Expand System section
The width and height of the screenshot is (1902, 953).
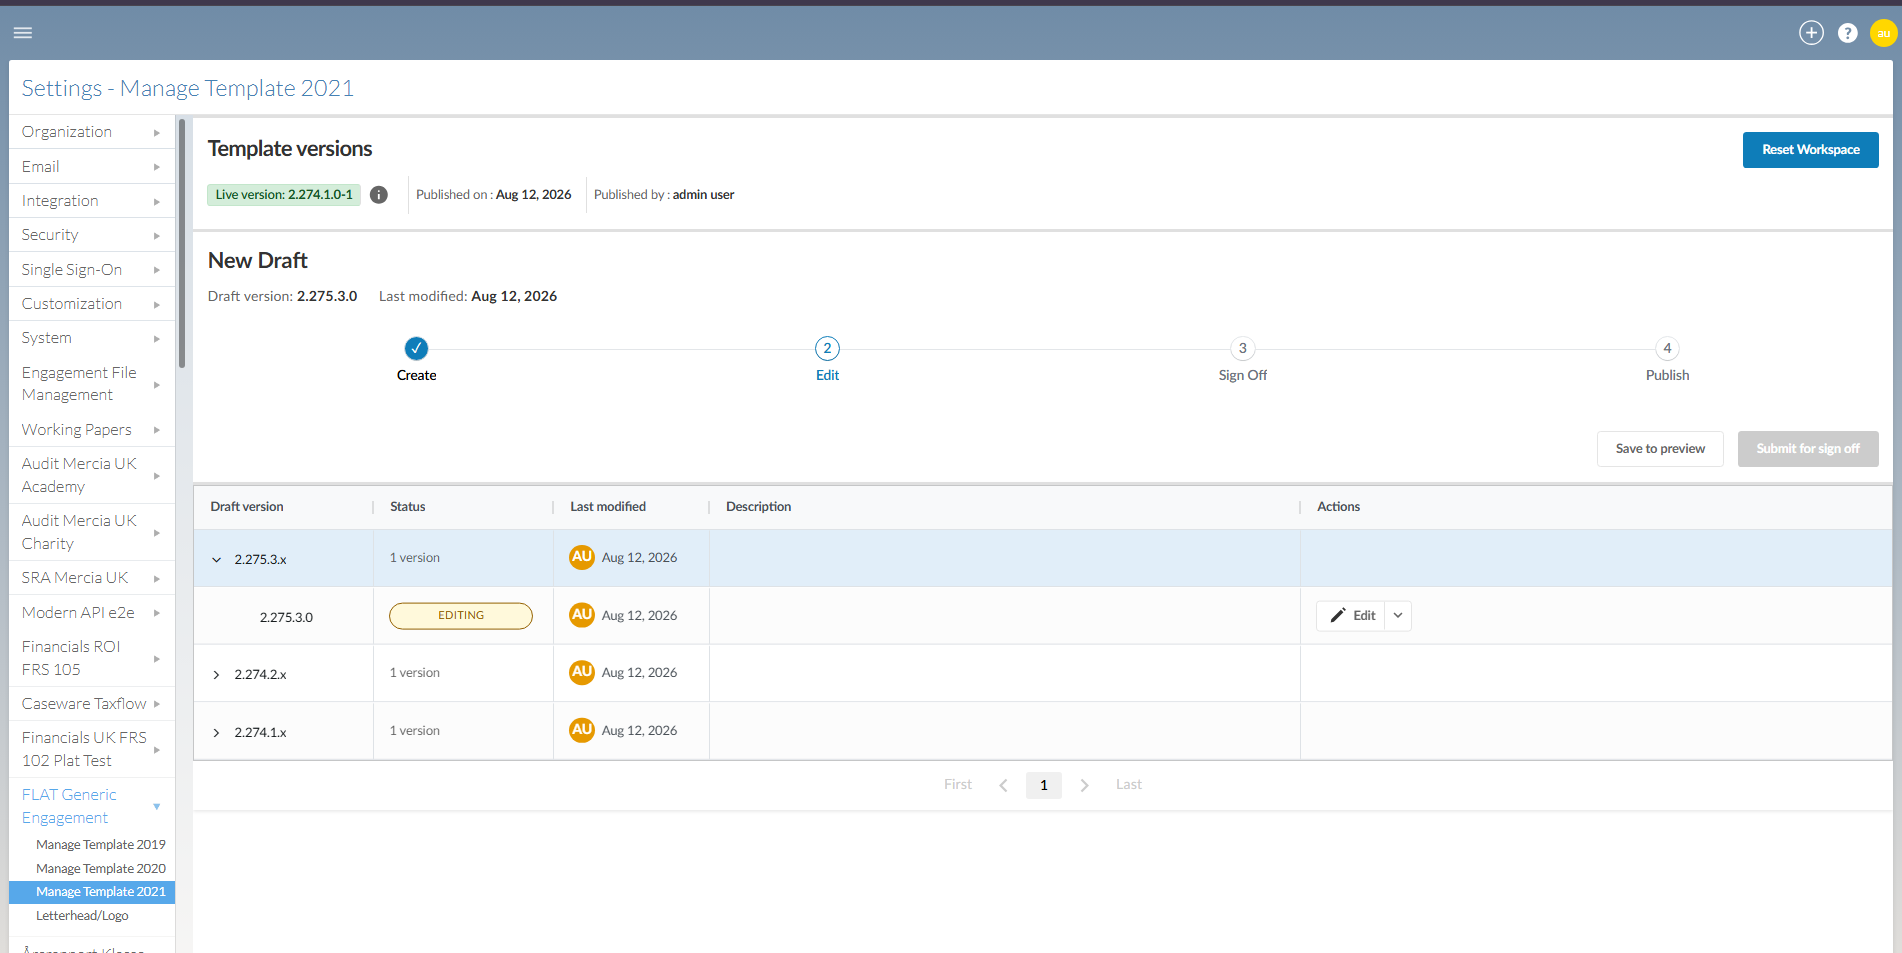[92, 338]
